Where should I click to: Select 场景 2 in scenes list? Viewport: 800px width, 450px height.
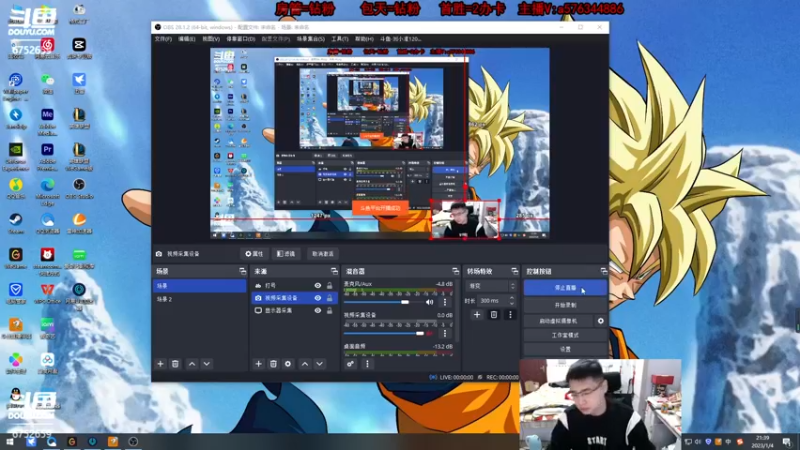click(199, 299)
